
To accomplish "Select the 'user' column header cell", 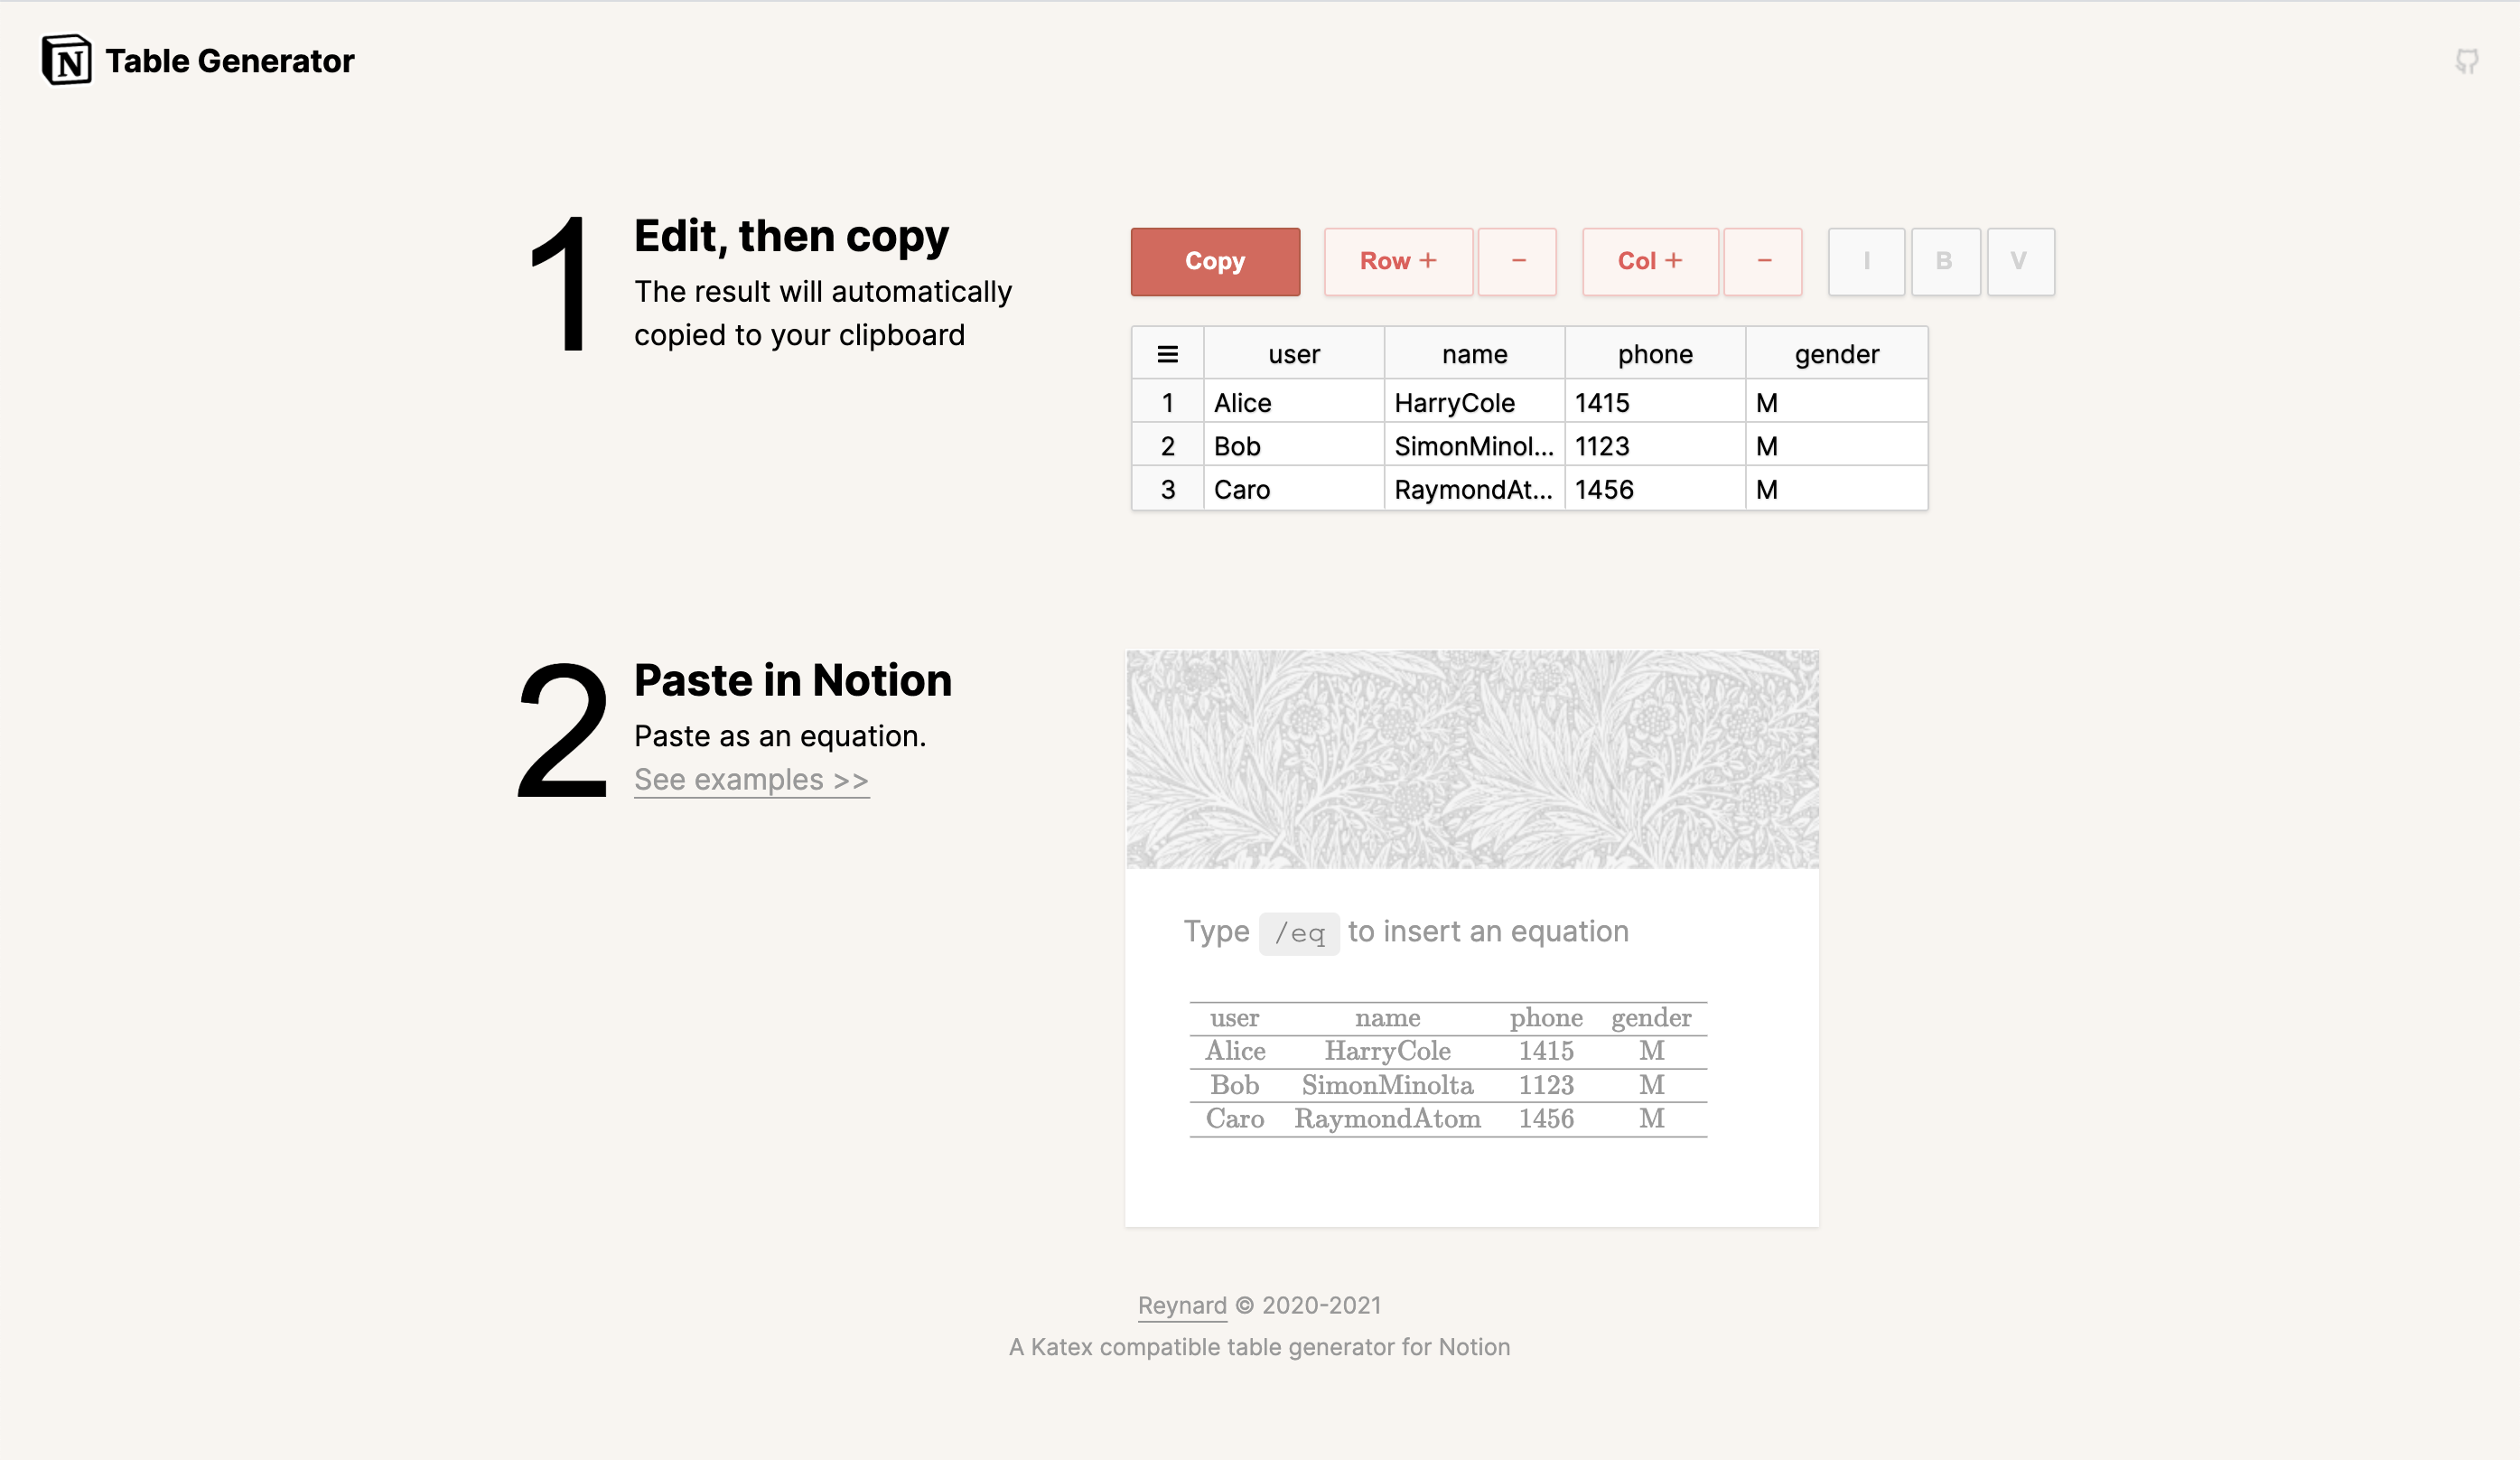I will pos(1294,353).
